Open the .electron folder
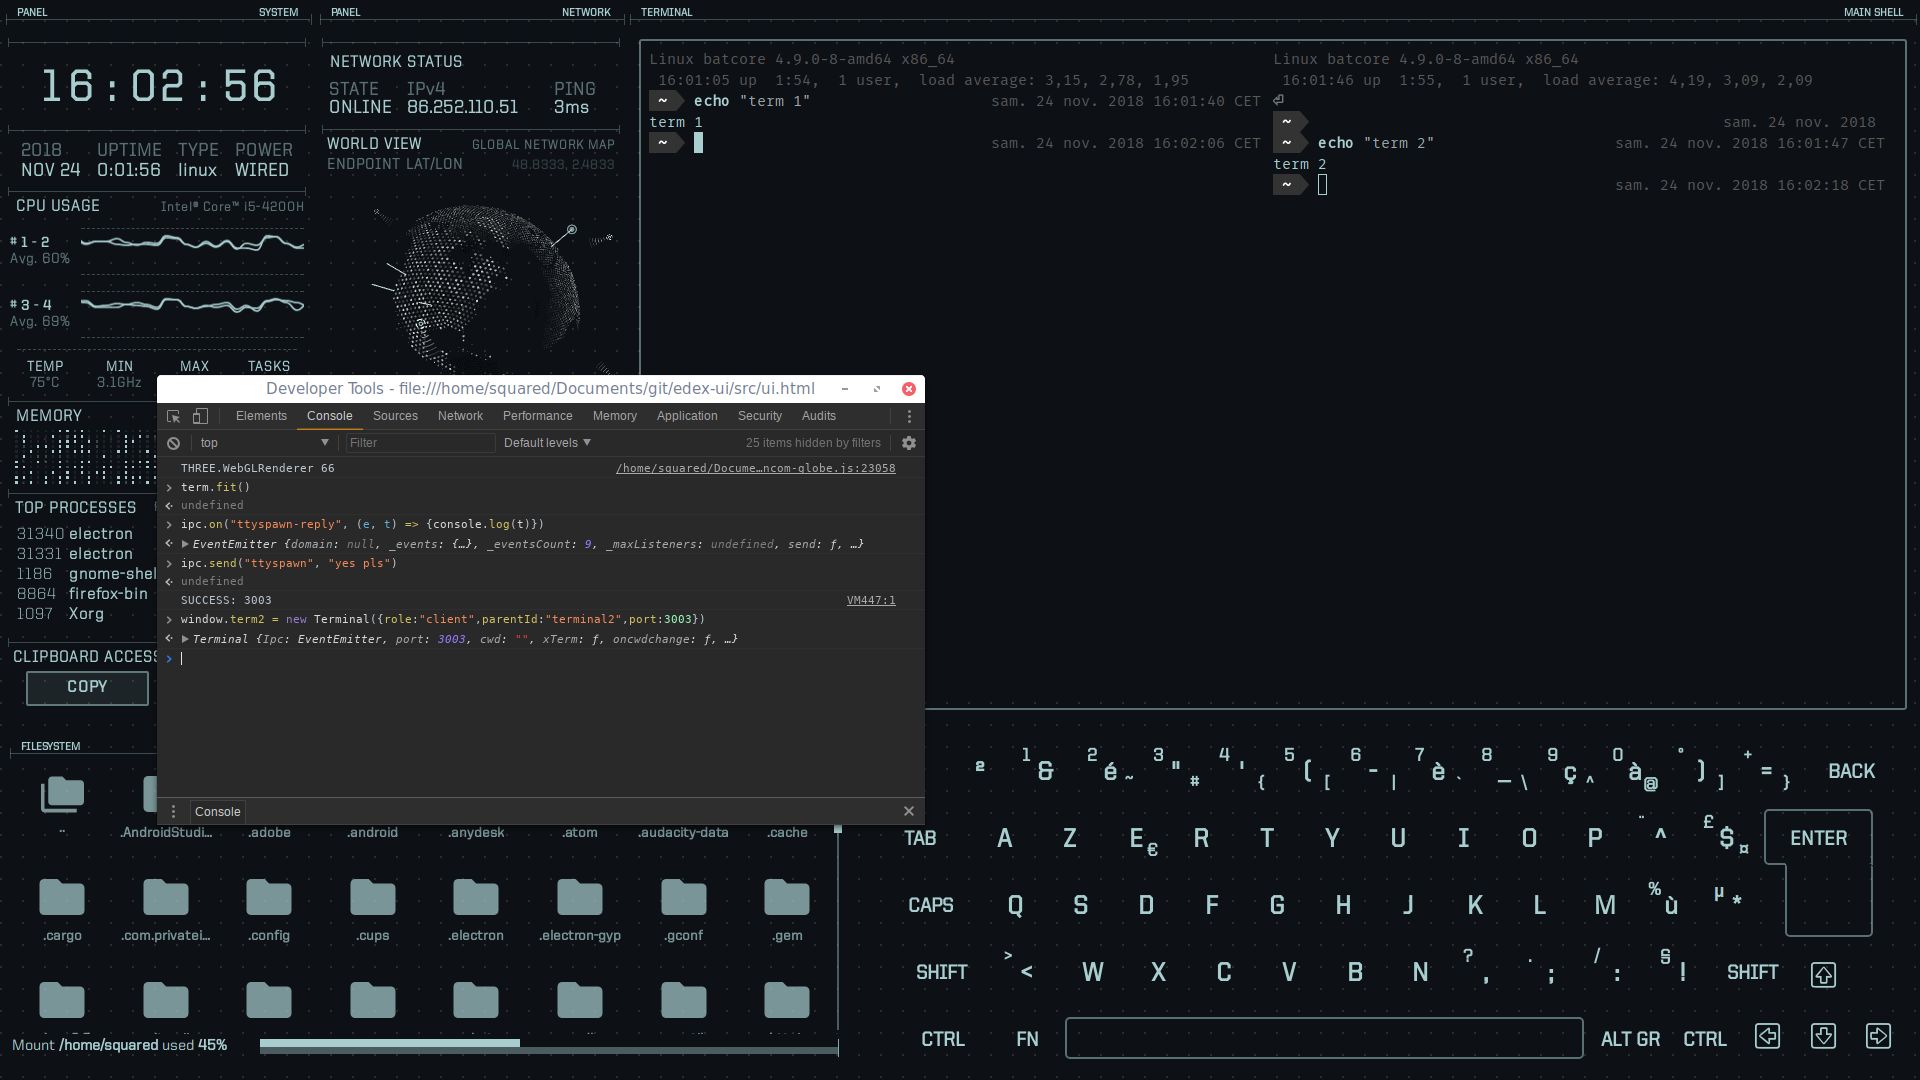Image resolution: width=1920 pixels, height=1080 pixels. click(x=475, y=898)
